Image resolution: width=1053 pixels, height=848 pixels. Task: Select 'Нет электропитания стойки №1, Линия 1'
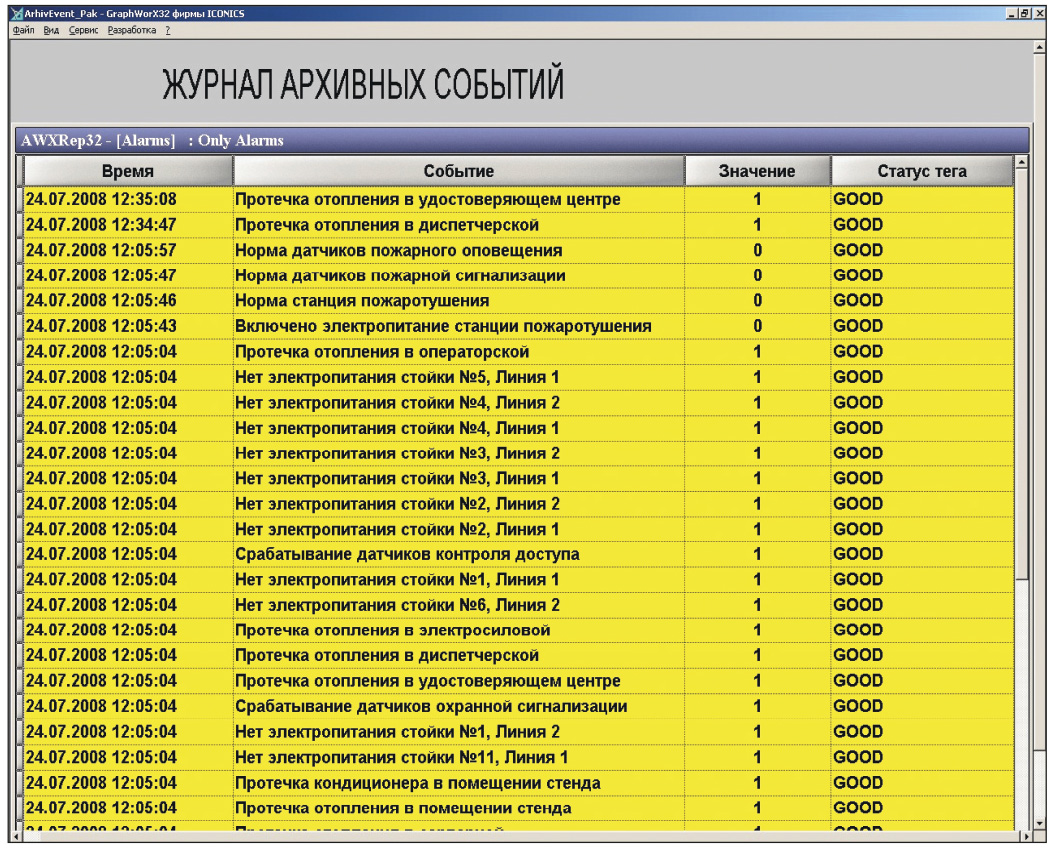[x=397, y=580]
